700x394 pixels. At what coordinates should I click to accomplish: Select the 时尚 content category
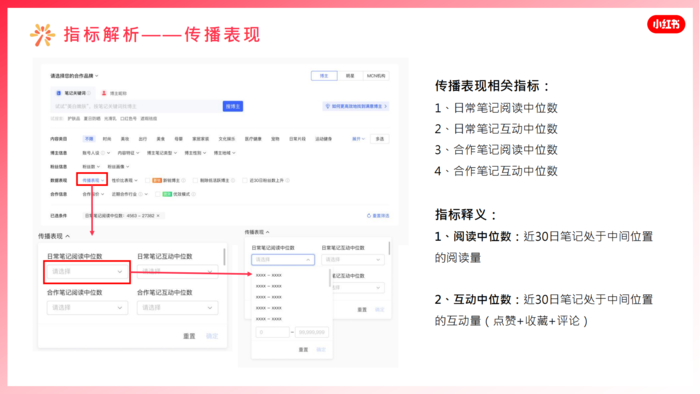(x=107, y=139)
